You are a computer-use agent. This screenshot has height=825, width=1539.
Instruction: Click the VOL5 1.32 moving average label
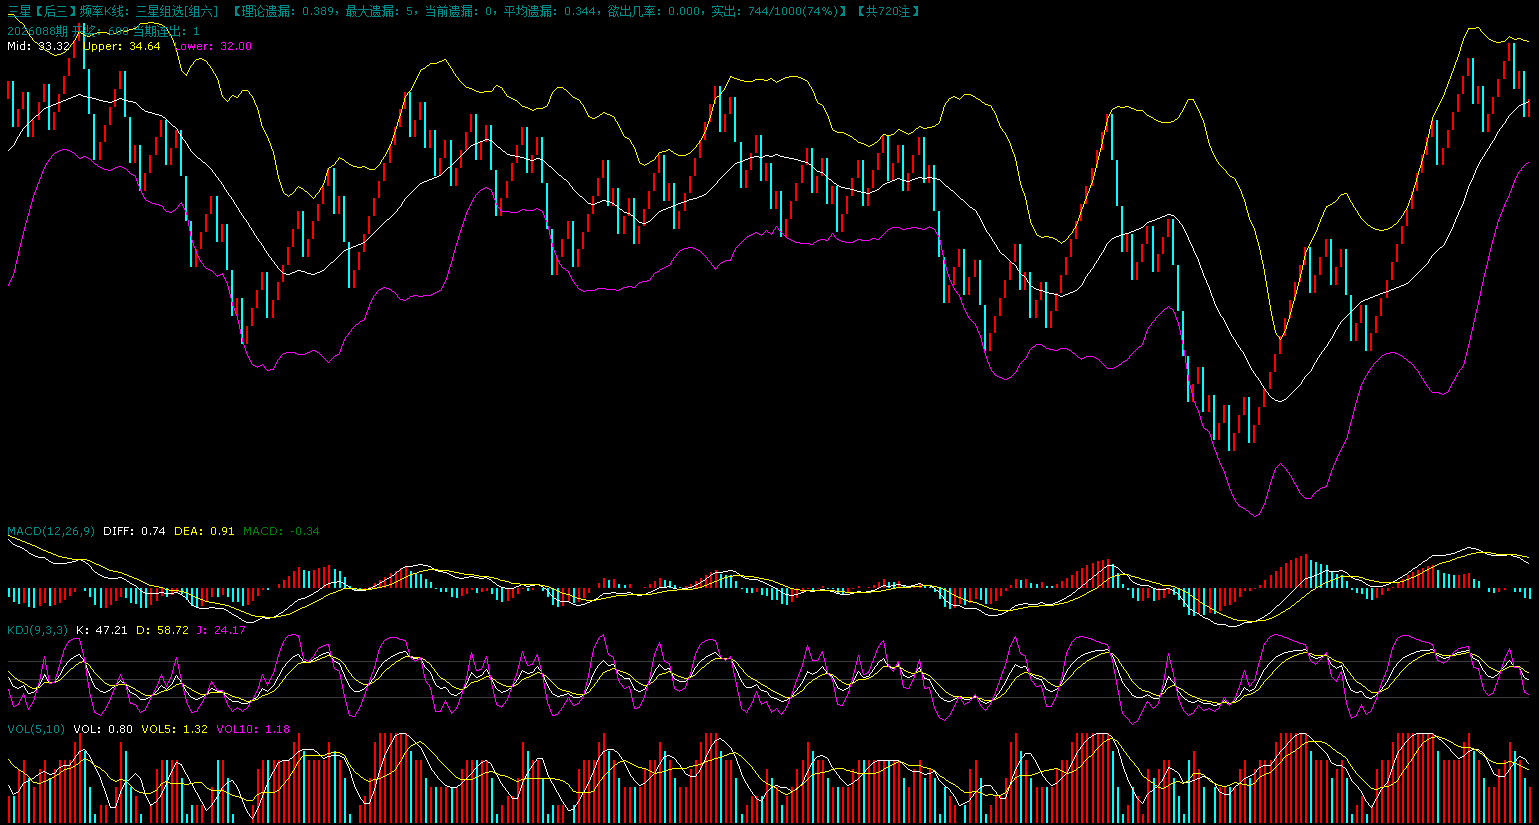174,729
